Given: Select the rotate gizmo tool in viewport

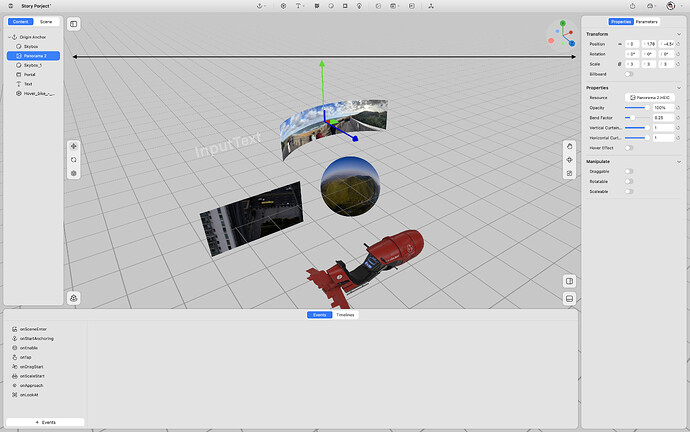Looking at the screenshot, I should click(73, 159).
